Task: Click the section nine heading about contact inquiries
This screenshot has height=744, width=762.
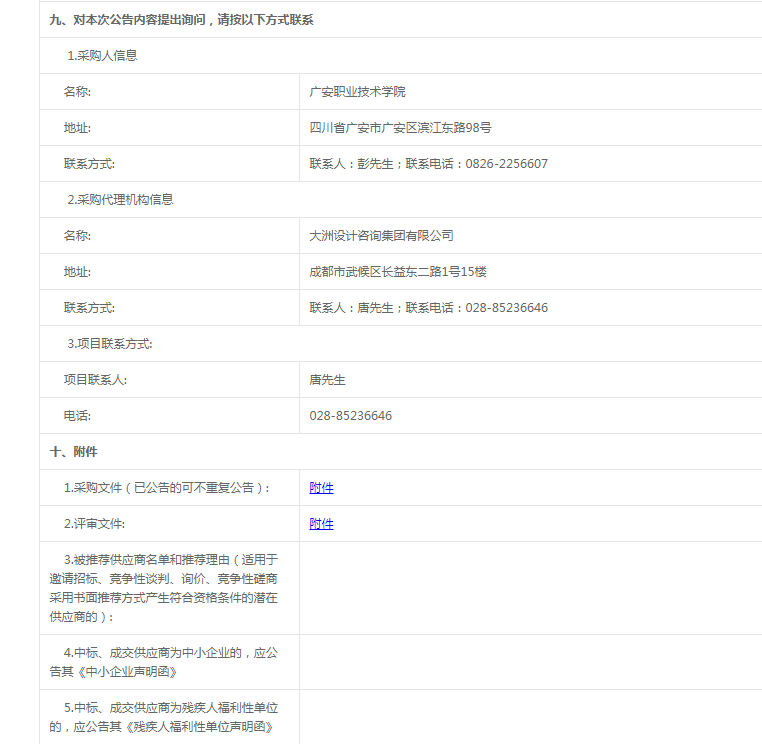Action: point(181,20)
